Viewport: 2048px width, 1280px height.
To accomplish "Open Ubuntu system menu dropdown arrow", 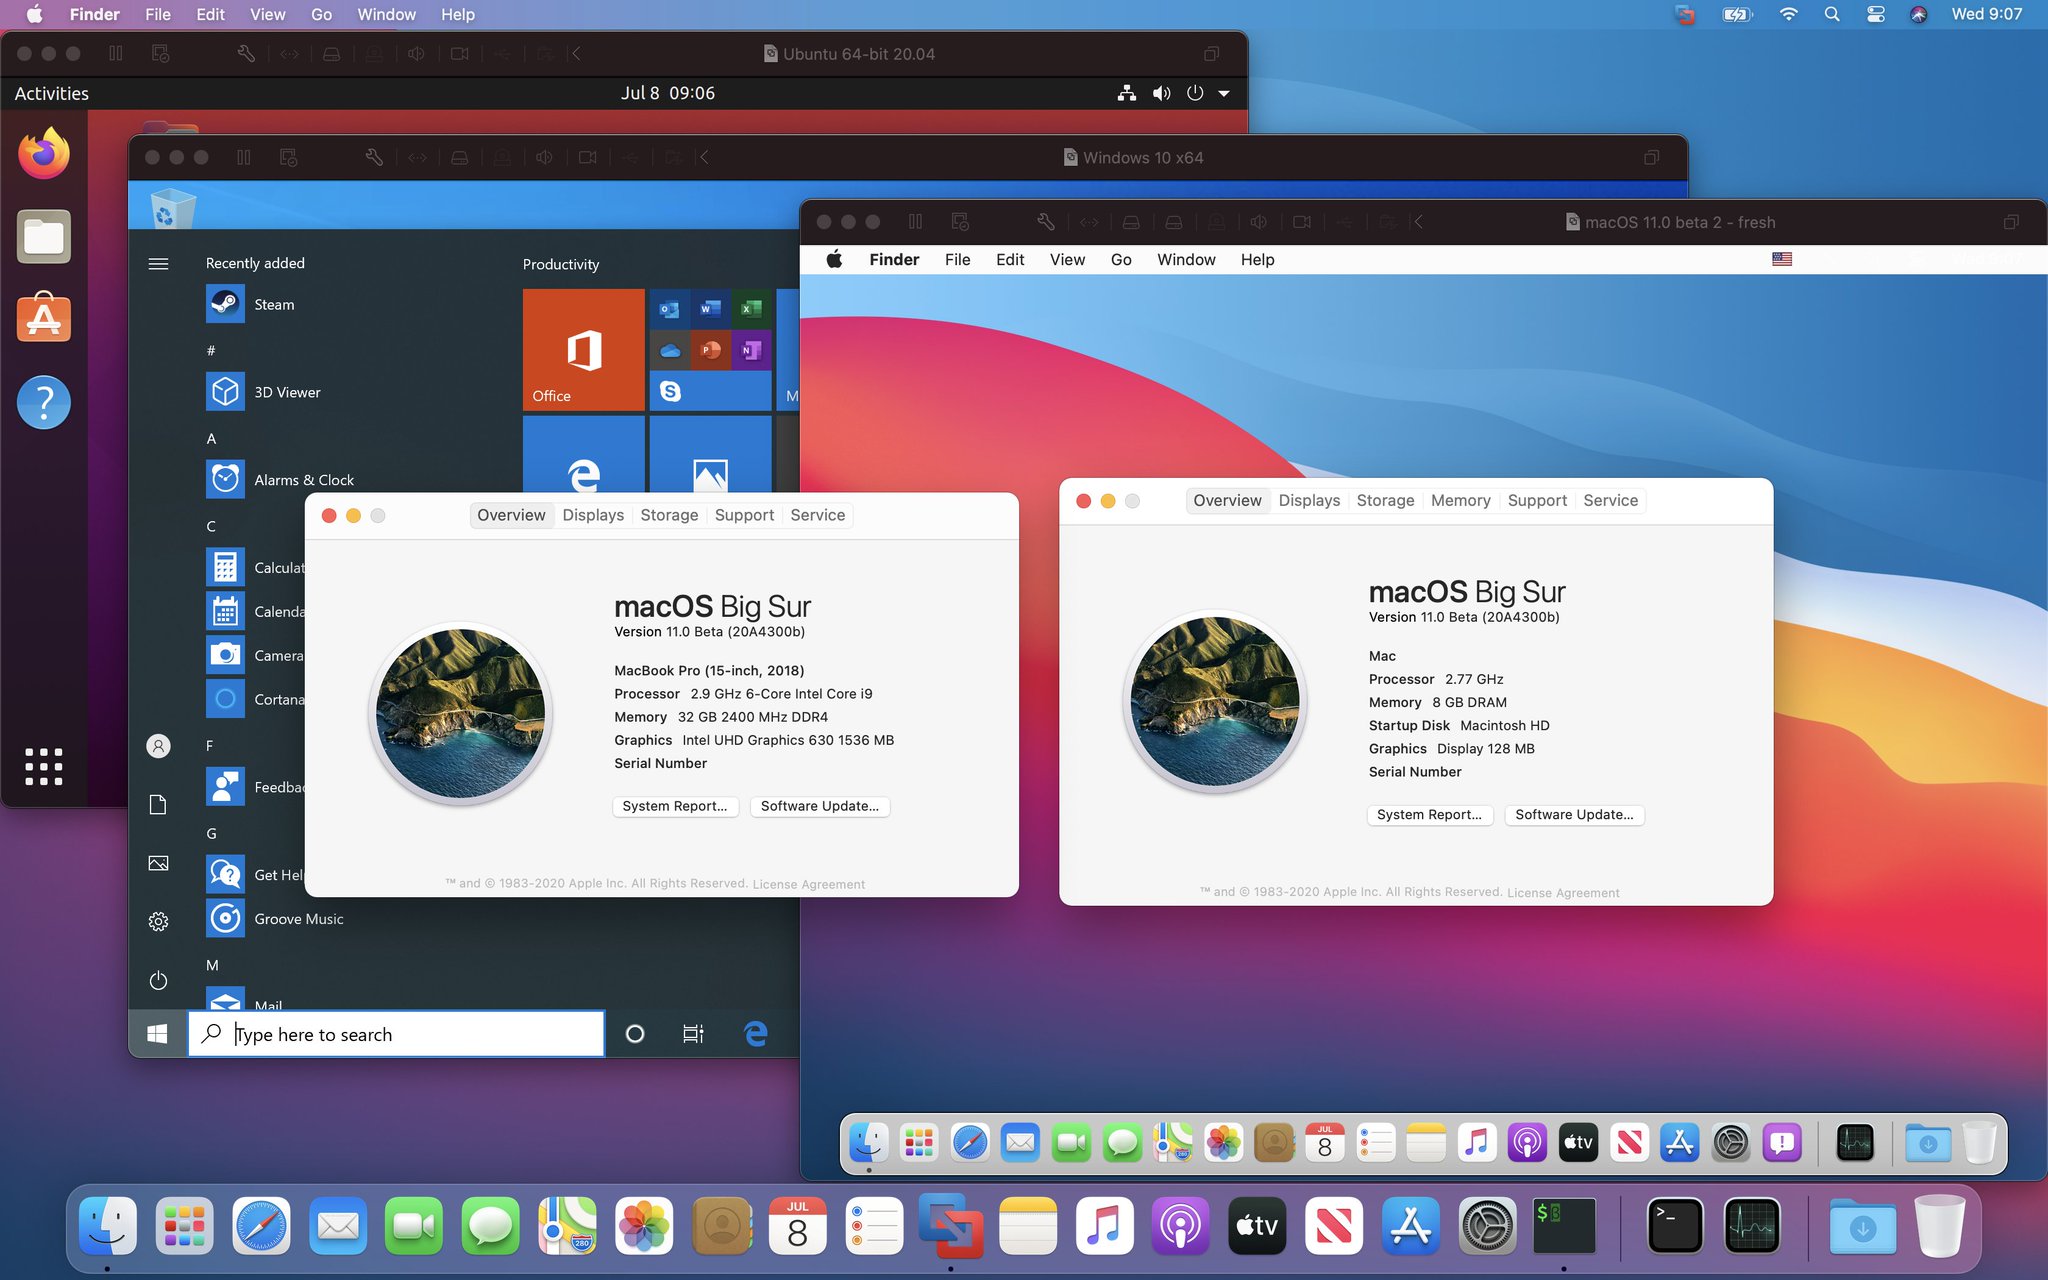I will [x=1224, y=93].
